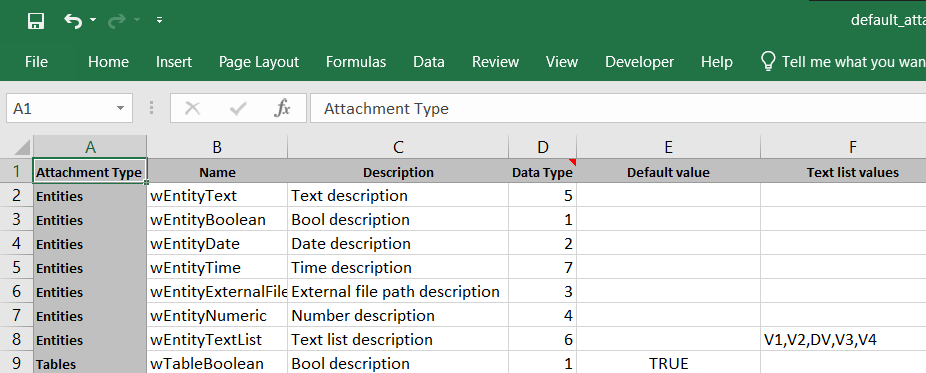
Task: Open the Name Box dropdown arrow
Action: coord(120,109)
